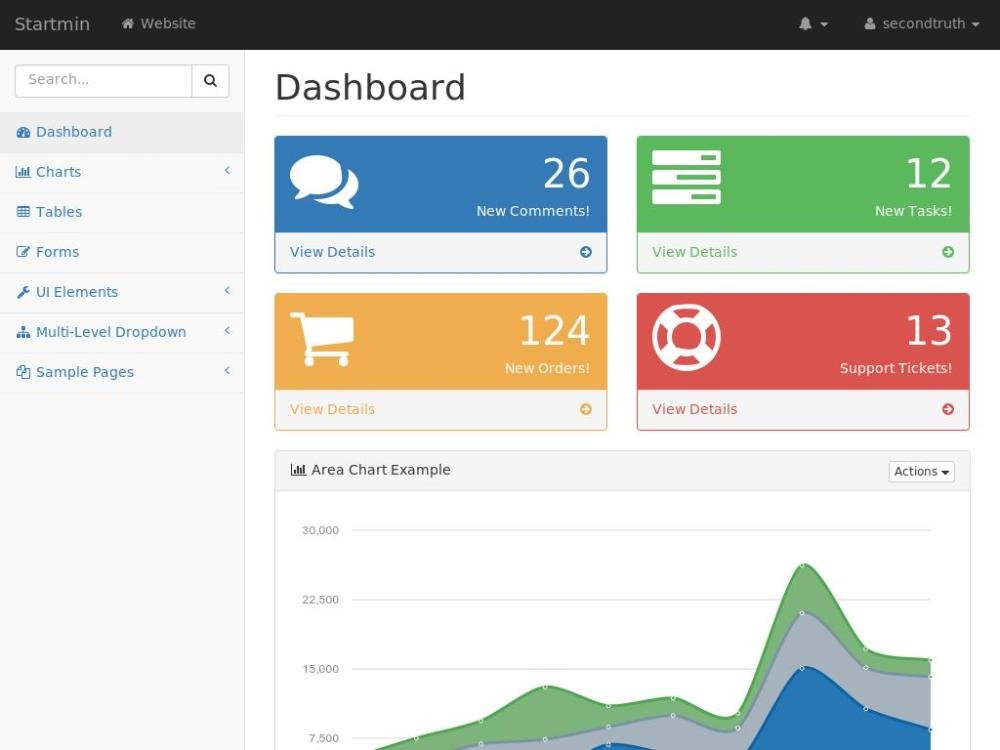Click arrow icon in Support Tickets footer

(x=948, y=409)
